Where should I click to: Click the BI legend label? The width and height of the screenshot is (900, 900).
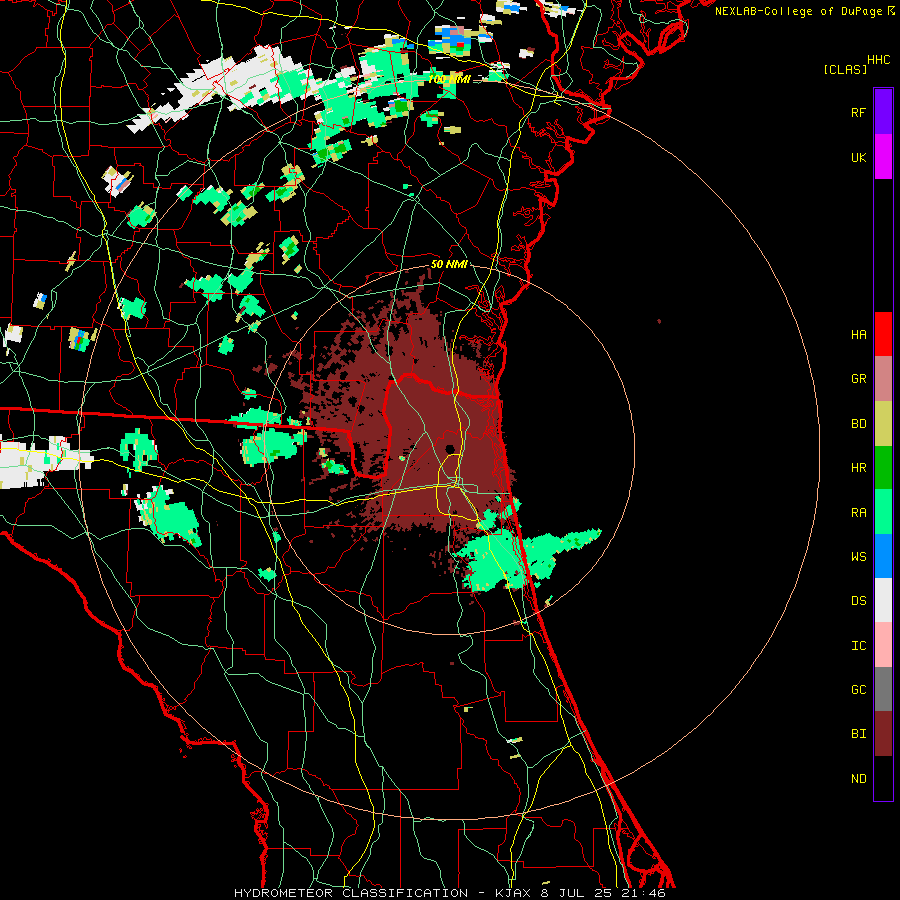859,734
